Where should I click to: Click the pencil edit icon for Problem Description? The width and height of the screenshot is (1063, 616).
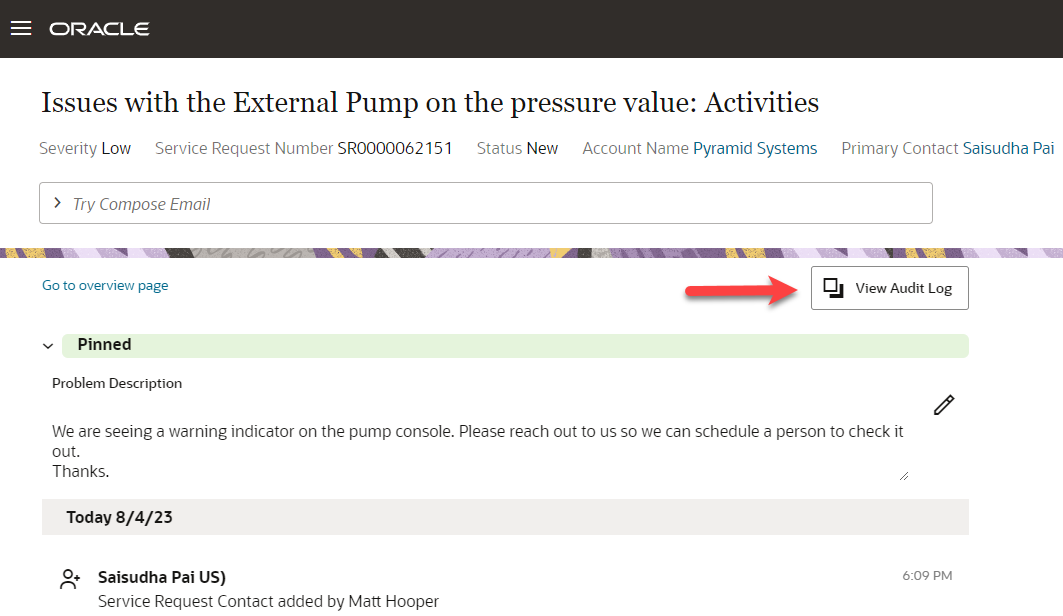coord(943,405)
